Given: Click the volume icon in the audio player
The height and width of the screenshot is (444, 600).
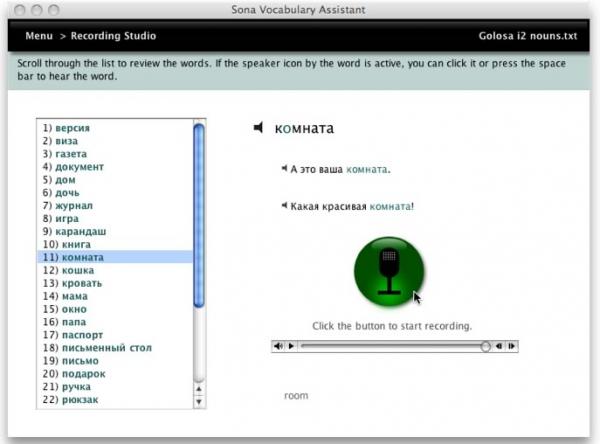Looking at the screenshot, I should (278, 346).
